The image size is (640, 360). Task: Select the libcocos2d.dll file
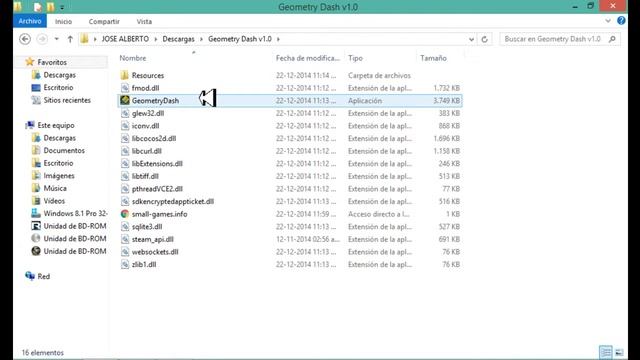point(154,139)
